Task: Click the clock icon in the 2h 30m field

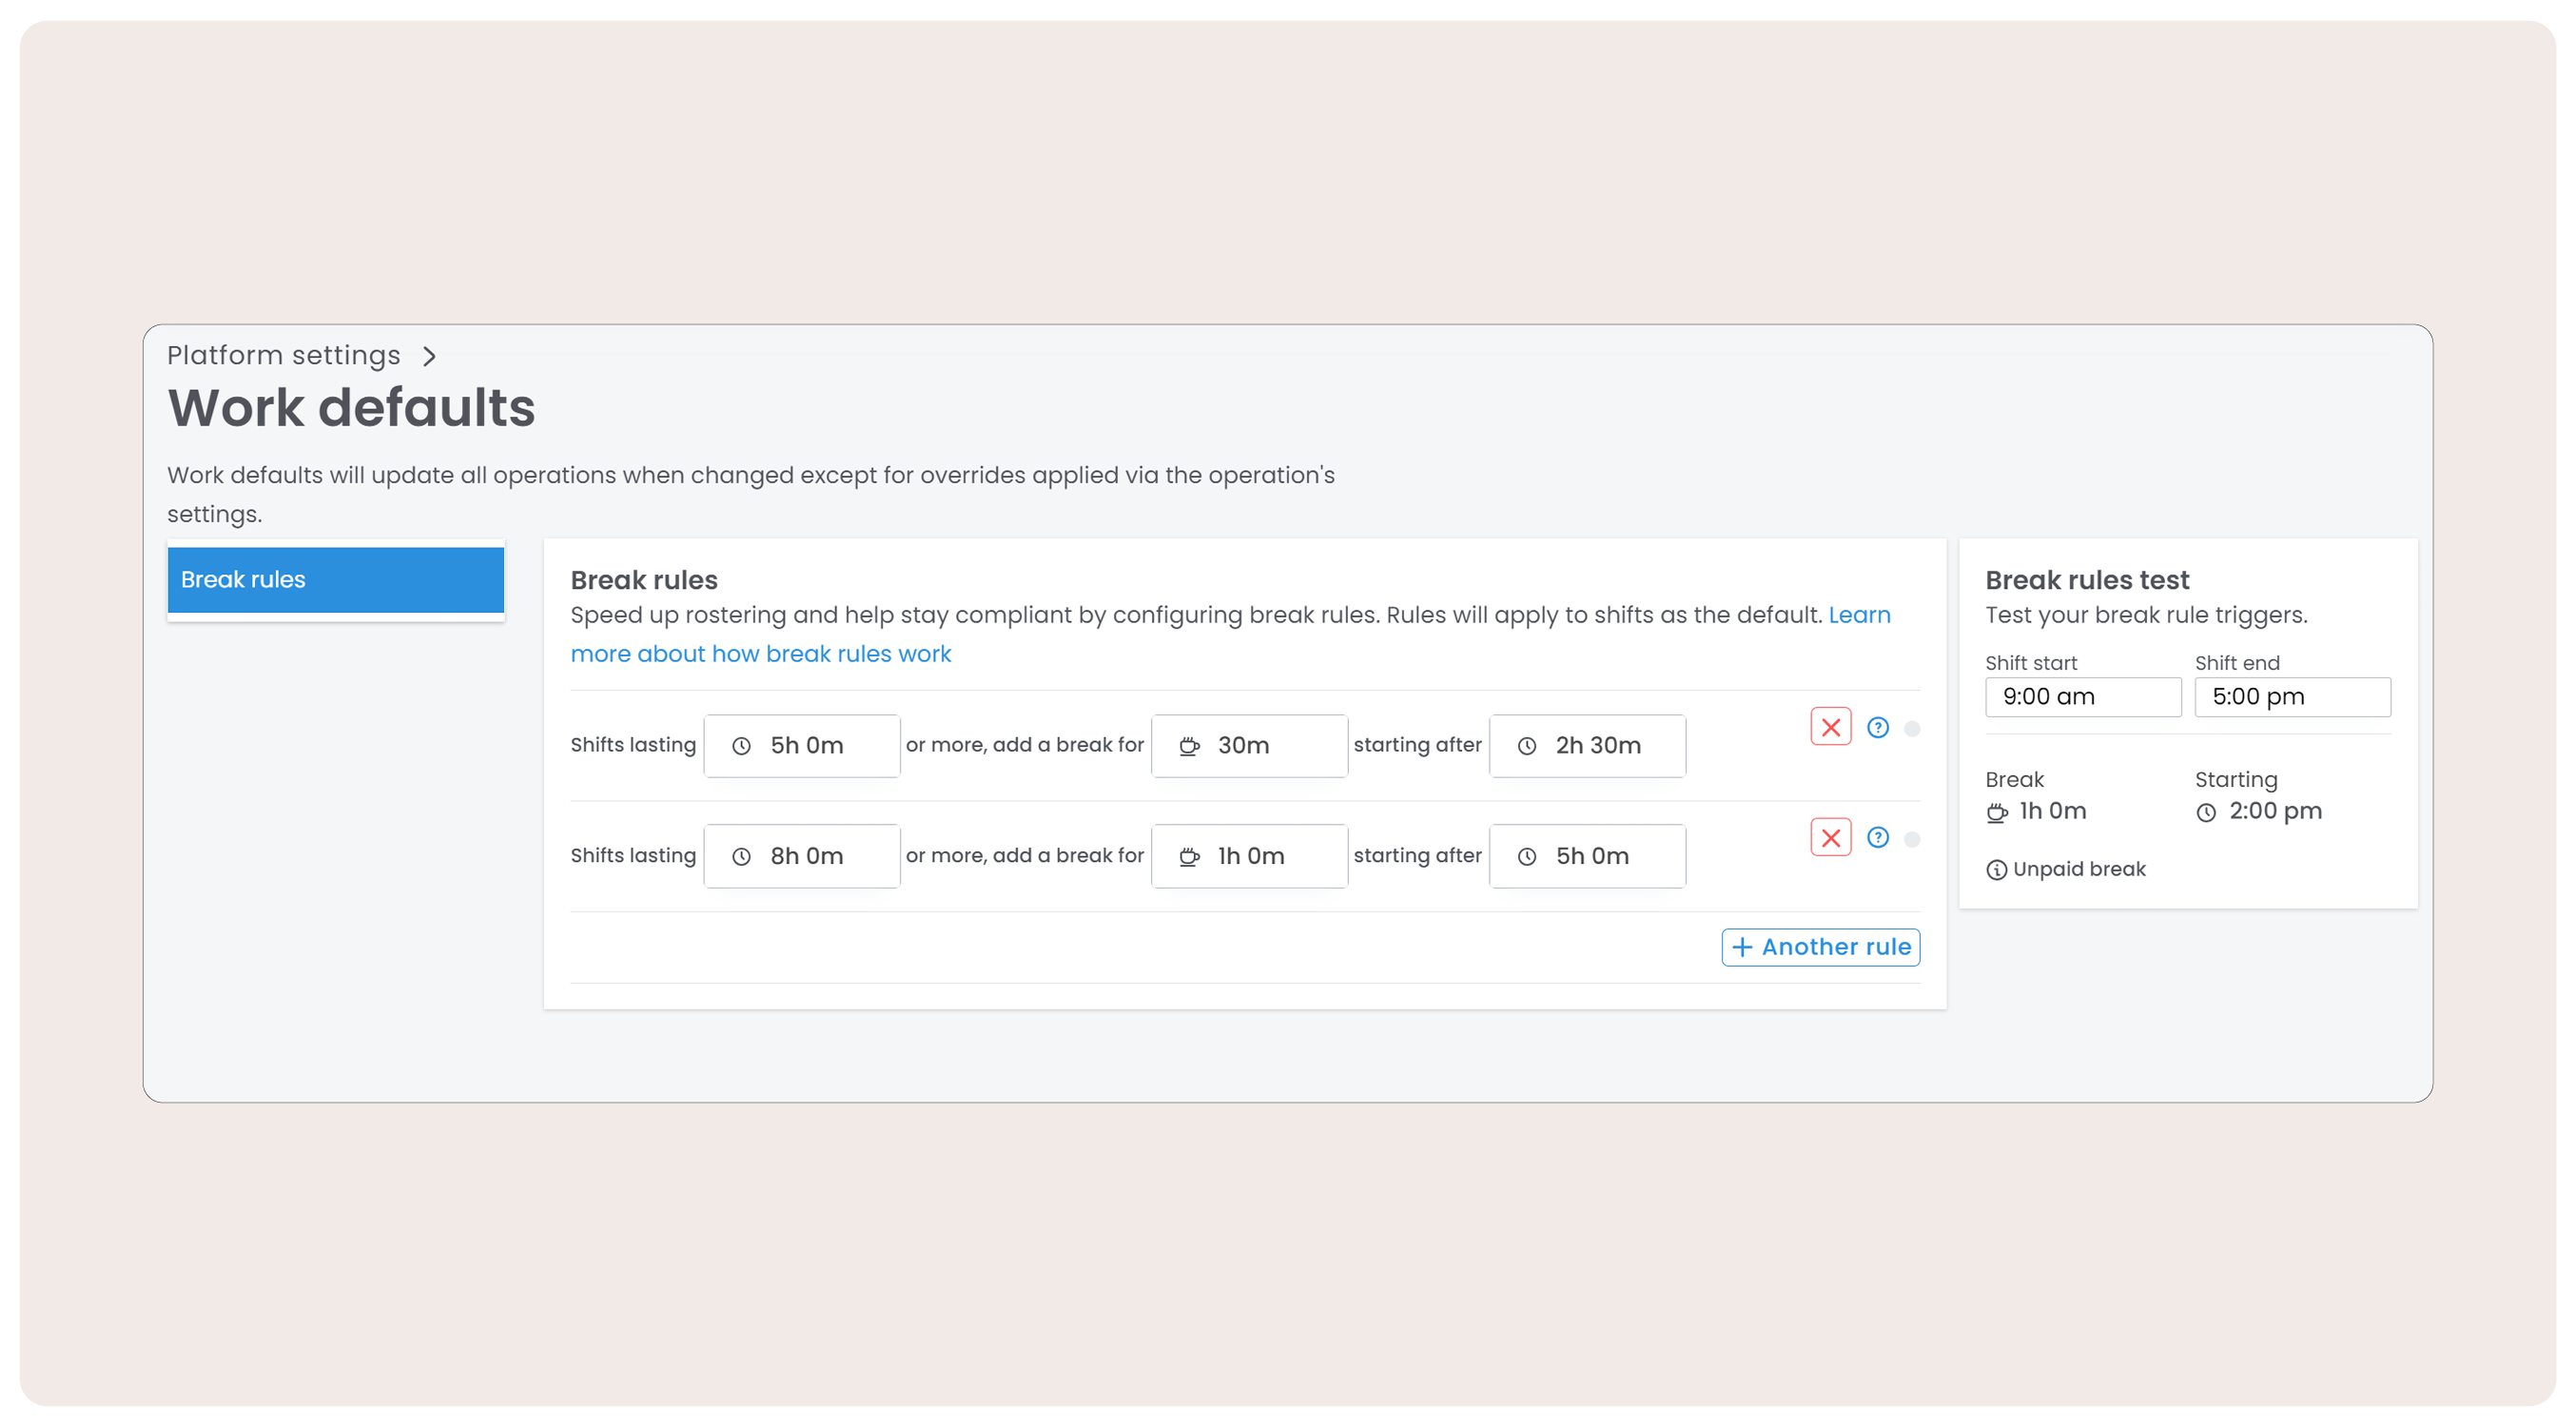Action: tap(1526, 746)
